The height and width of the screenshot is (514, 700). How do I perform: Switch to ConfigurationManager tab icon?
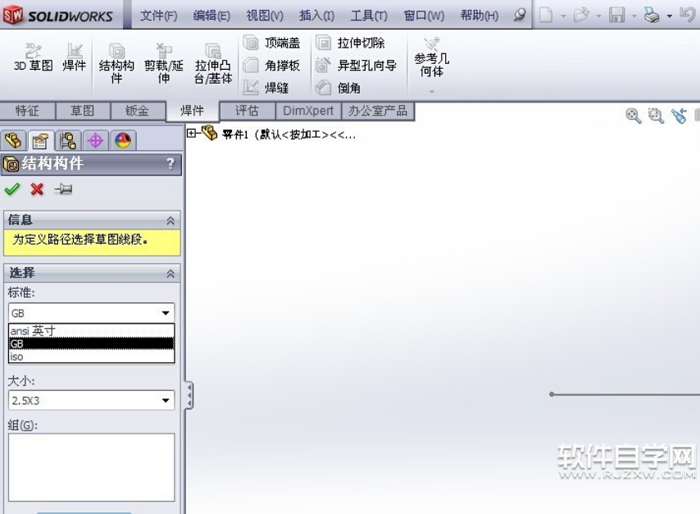click(x=68, y=141)
